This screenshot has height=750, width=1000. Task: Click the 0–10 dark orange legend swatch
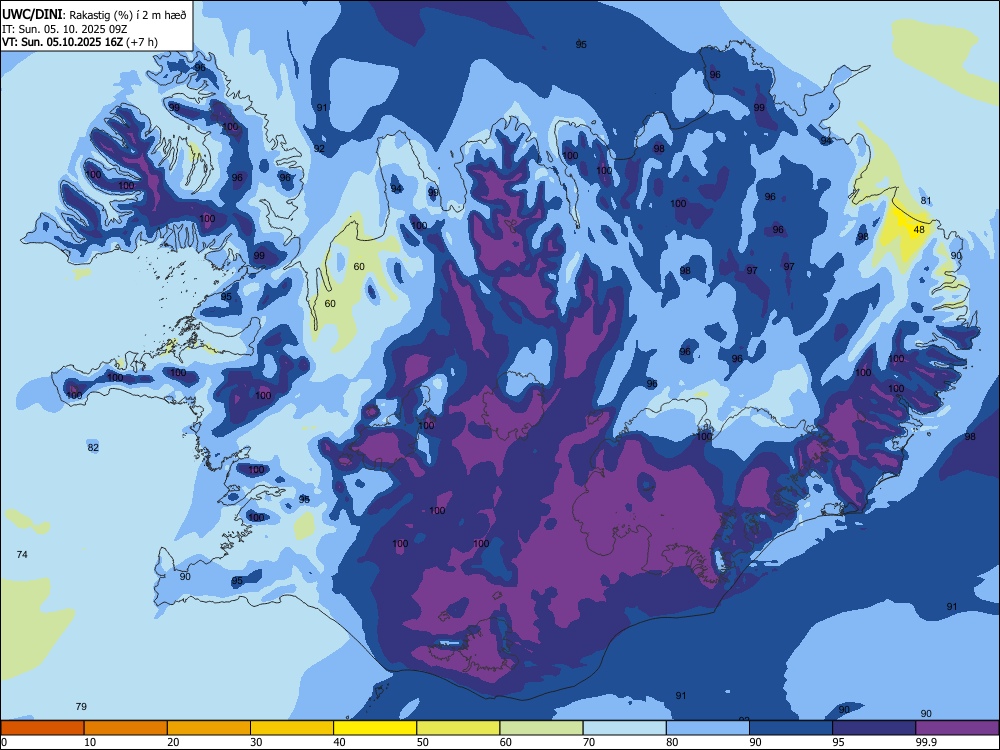point(42,728)
